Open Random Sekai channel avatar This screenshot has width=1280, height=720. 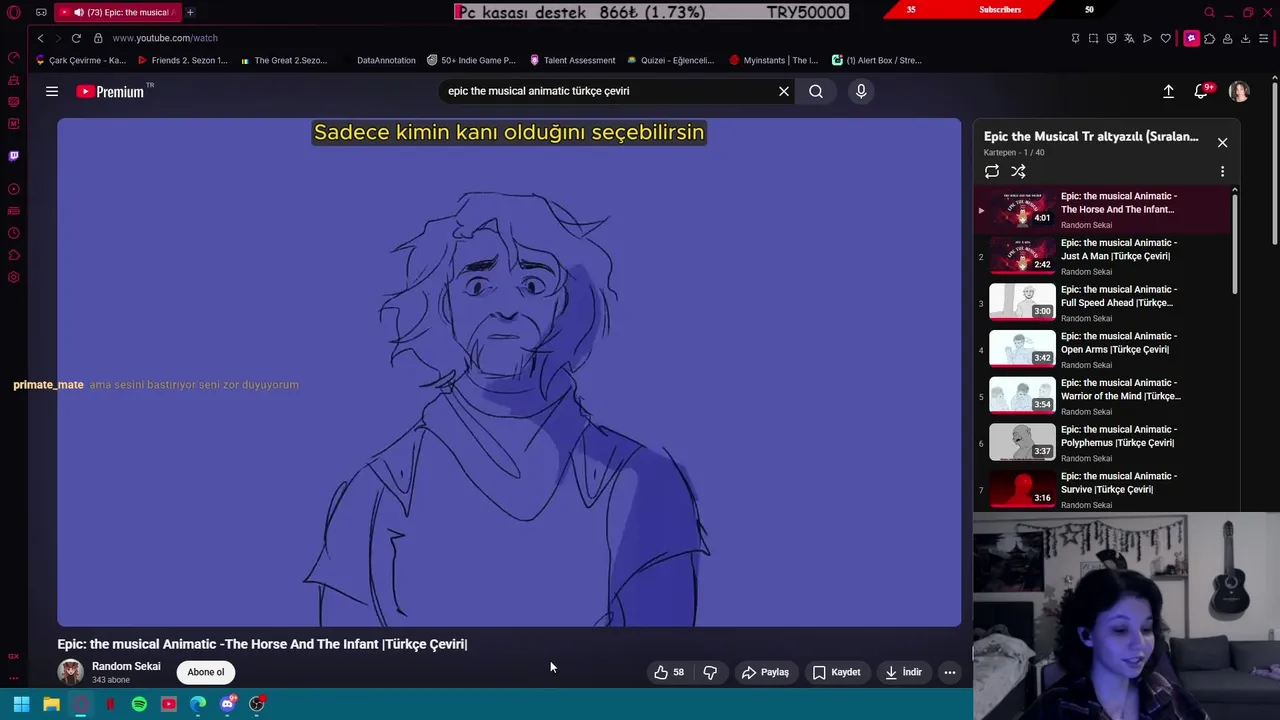click(x=70, y=672)
